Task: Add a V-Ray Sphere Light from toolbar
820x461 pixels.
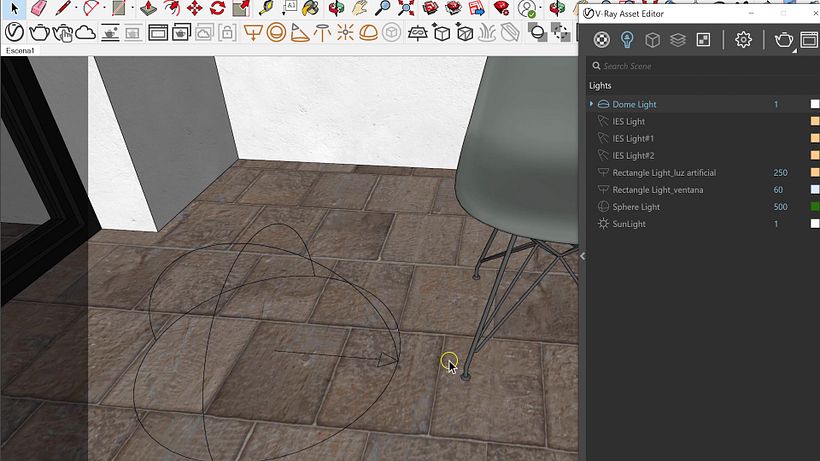Action: [x=276, y=32]
